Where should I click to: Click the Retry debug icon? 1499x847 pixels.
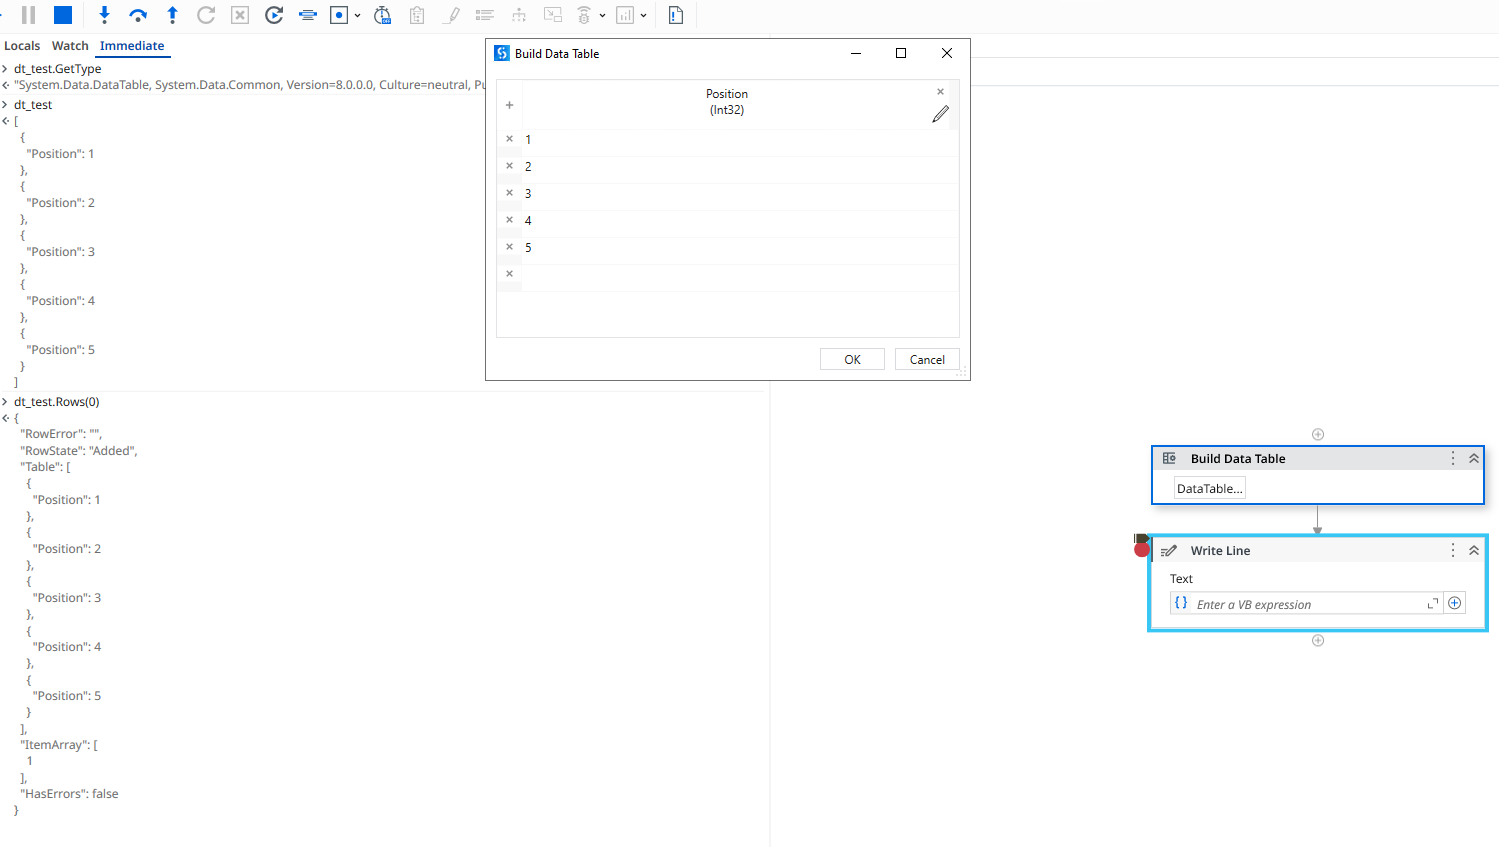(x=206, y=14)
